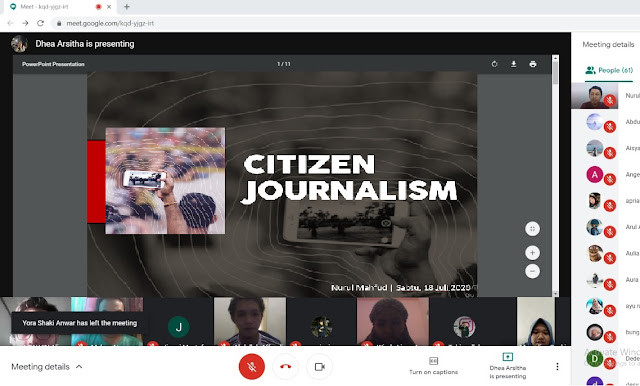Click Arul participant's muted mic icon
The image size is (640, 386).
pyautogui.click(x=610, y=232)
